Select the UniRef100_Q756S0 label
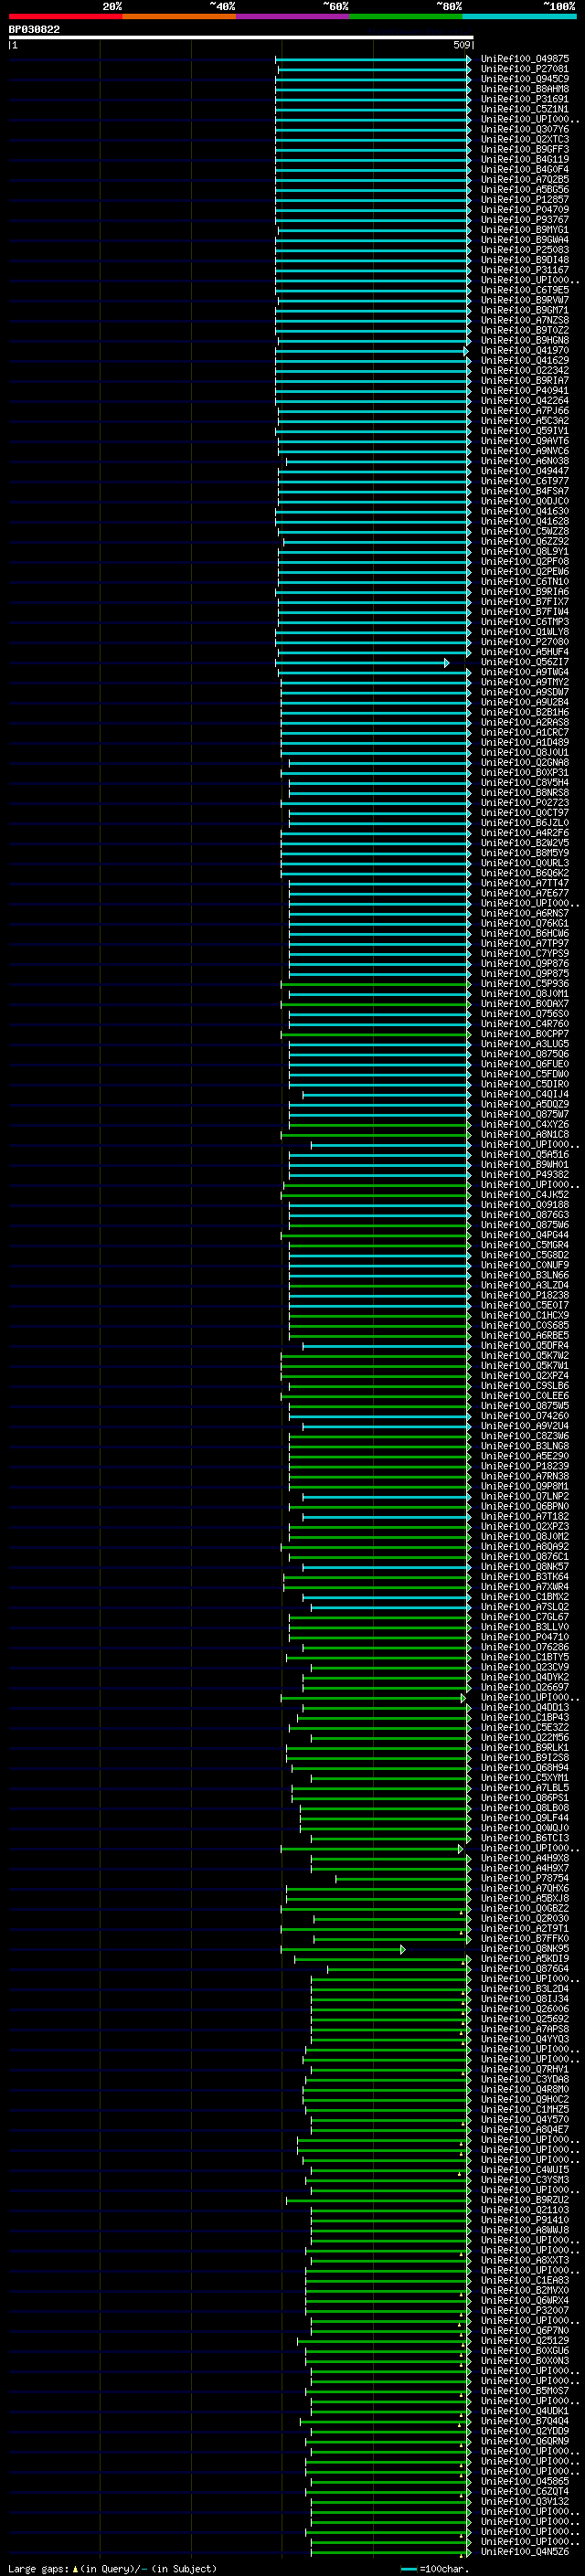The width and height of the screenshot is (585, 2576). click(525, 1014)
